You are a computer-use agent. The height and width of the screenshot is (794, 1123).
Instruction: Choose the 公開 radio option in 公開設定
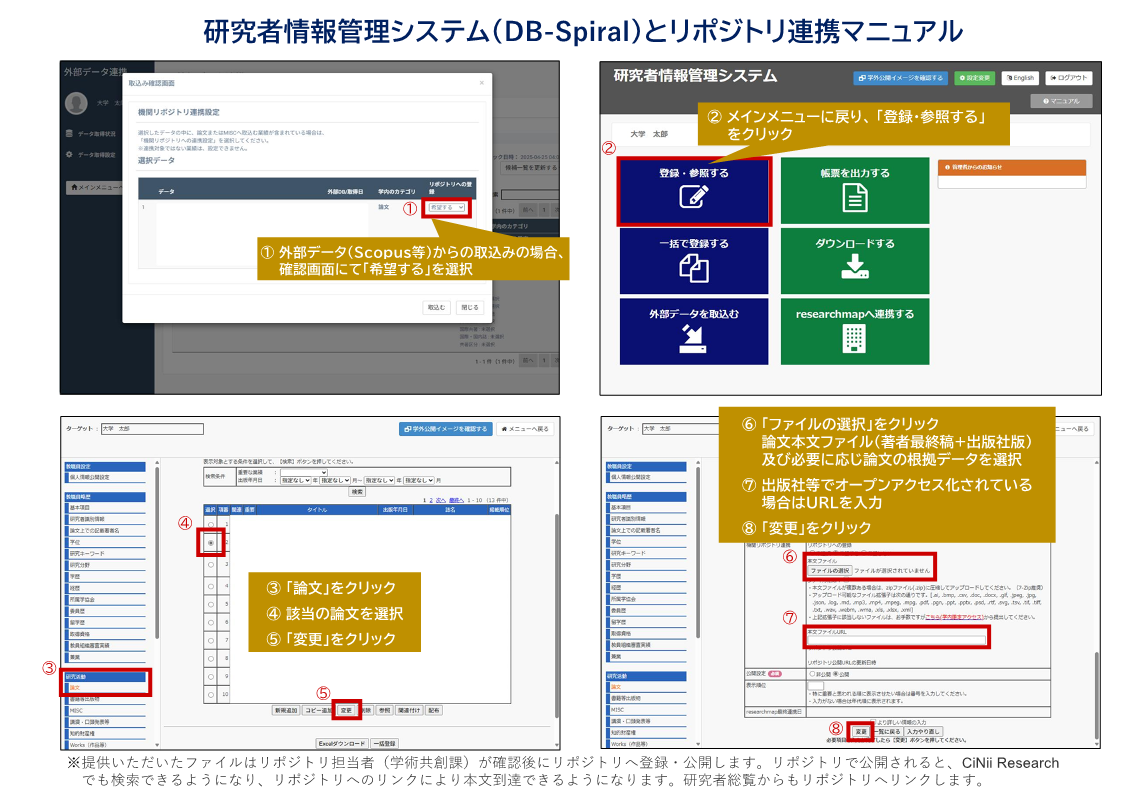pos(836,674)
